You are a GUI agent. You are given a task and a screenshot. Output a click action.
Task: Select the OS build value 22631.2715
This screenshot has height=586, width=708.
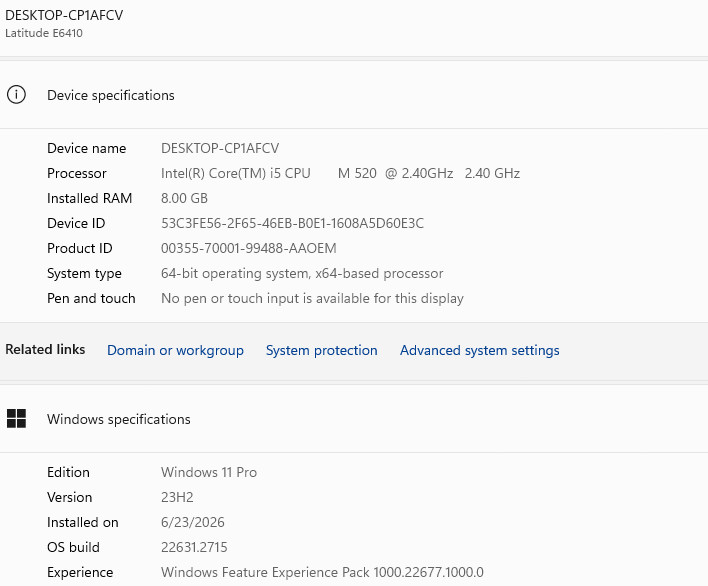[x=194, y=547]
